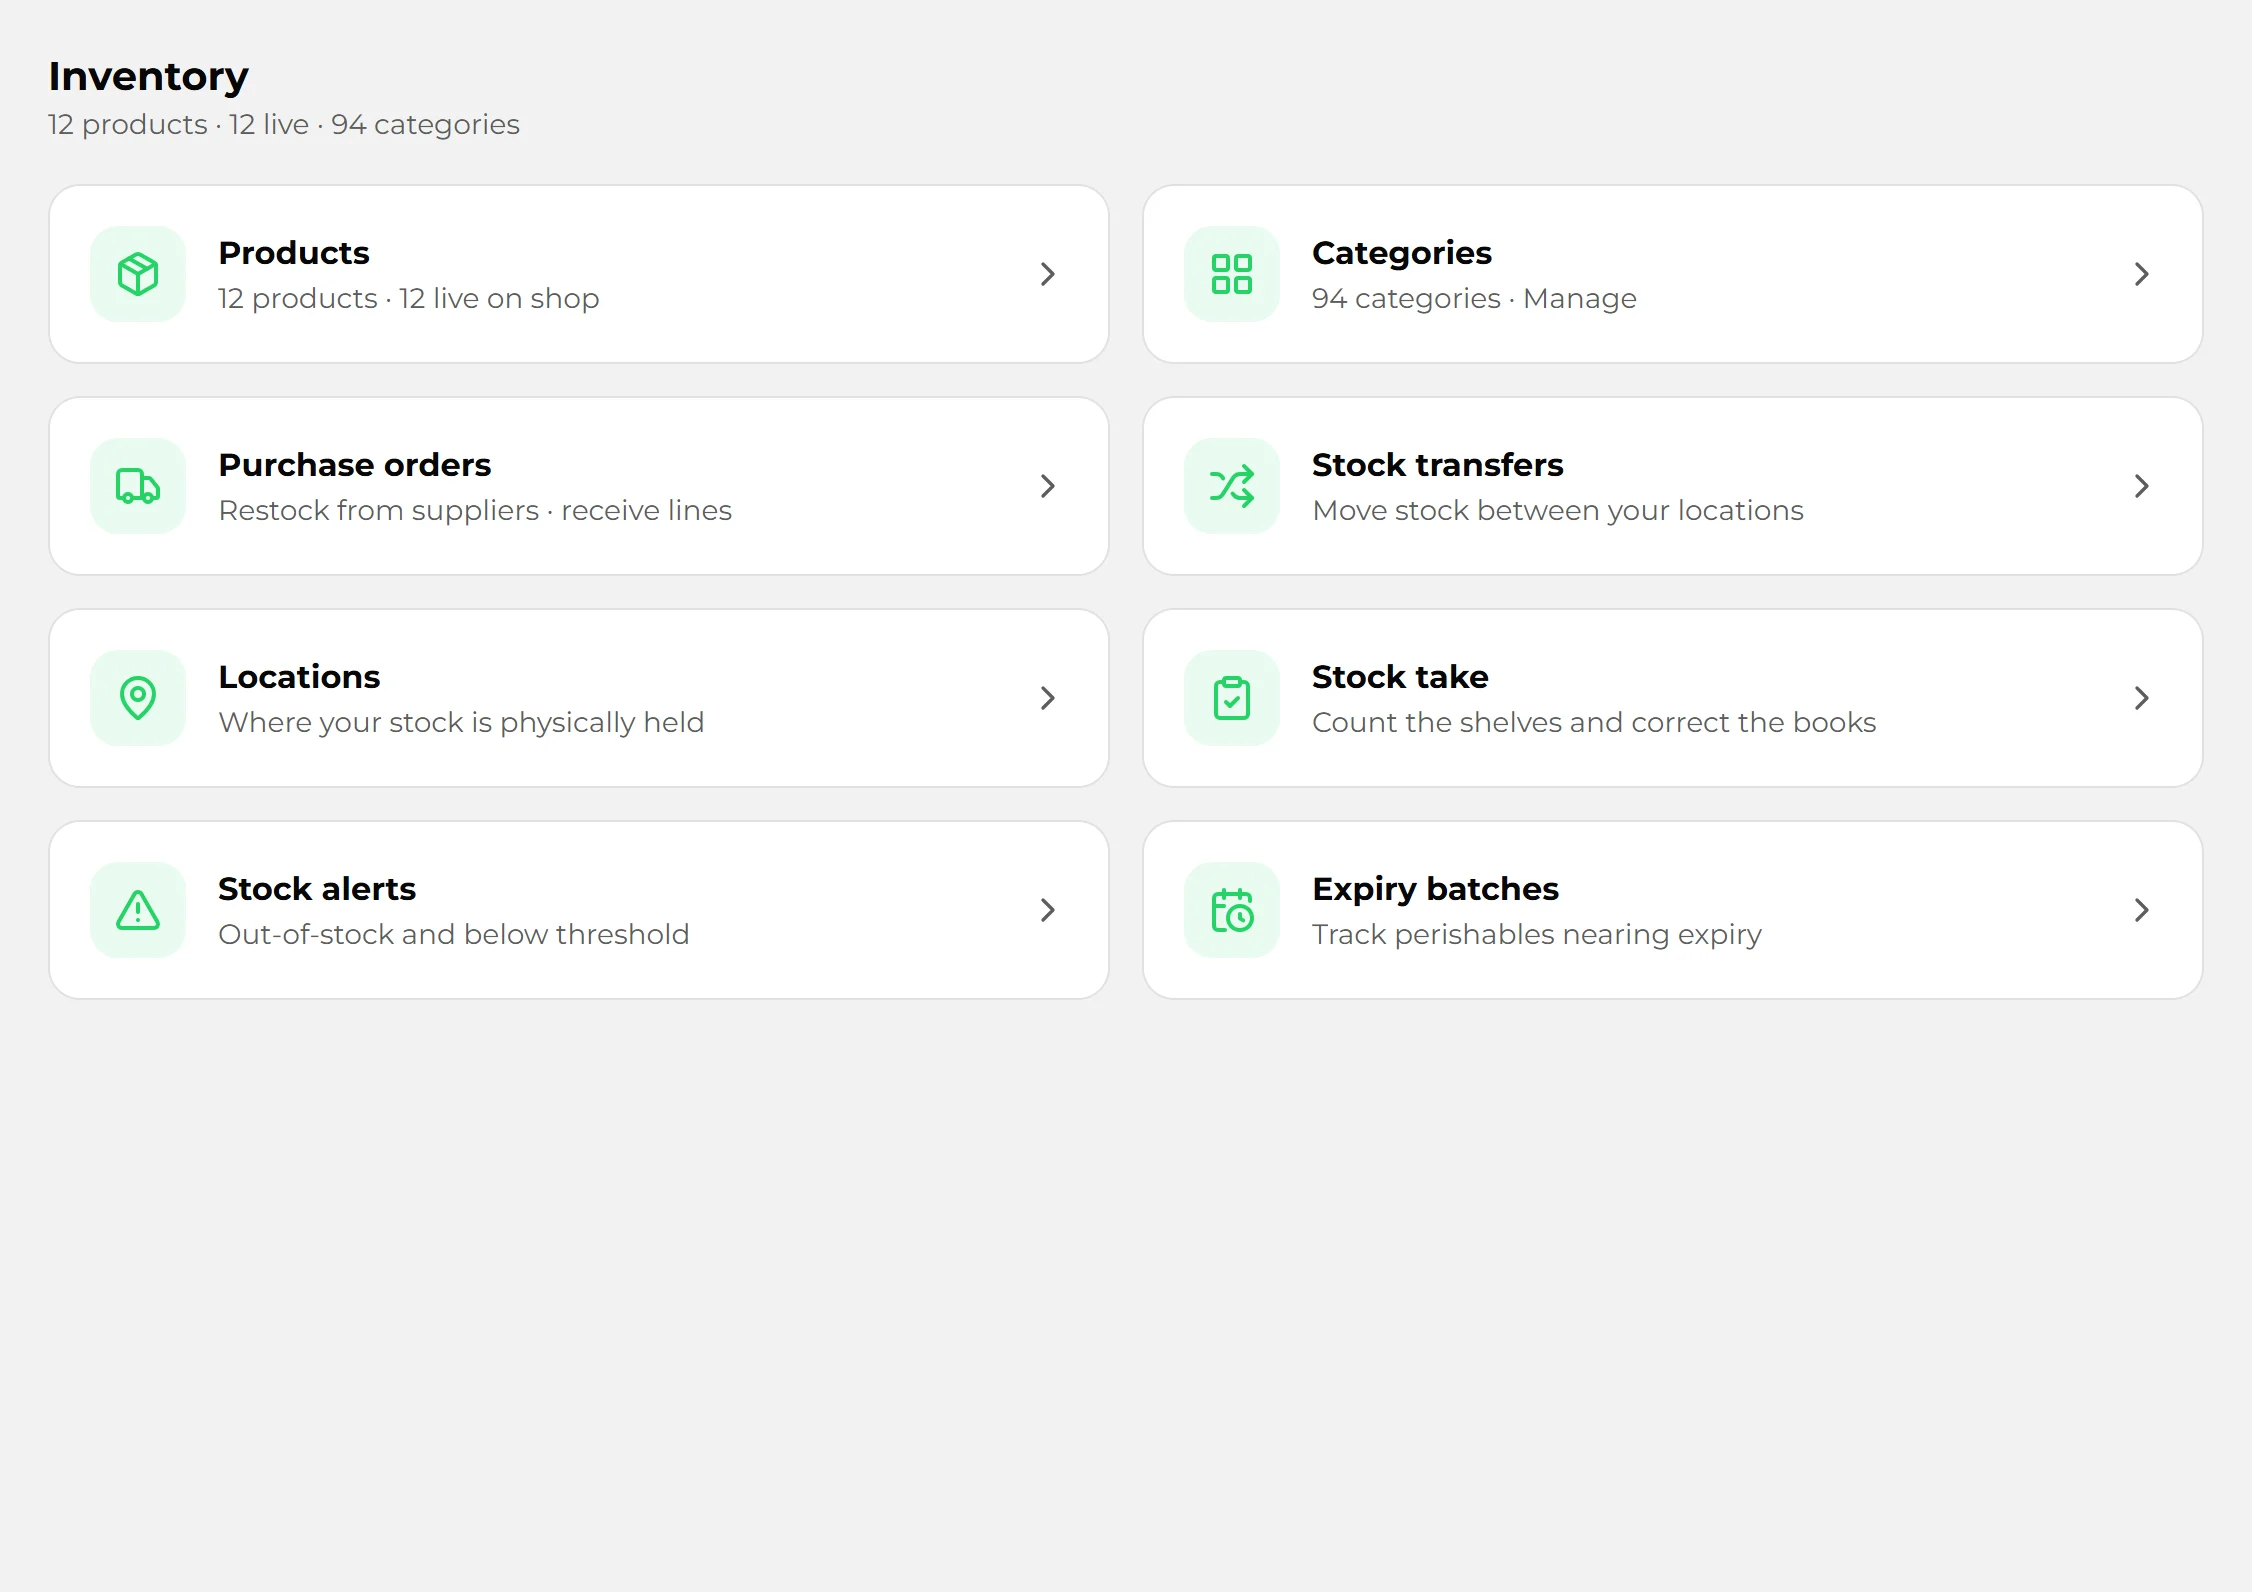This screenshot has width=2252, height=1592.
Task: Click "Where your stock is physically held" text
Action: [x=461, y=723]
